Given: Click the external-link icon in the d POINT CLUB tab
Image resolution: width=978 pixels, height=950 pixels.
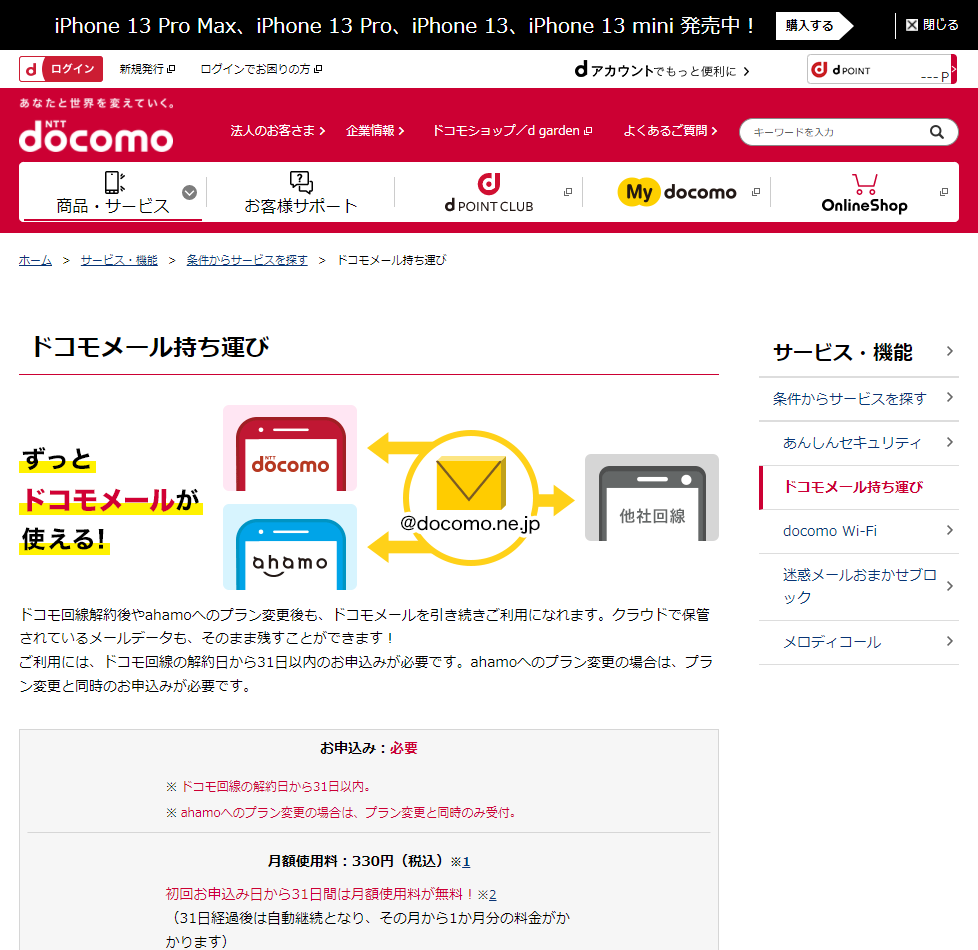Looking at the screenshot, I should coord(568,192).
